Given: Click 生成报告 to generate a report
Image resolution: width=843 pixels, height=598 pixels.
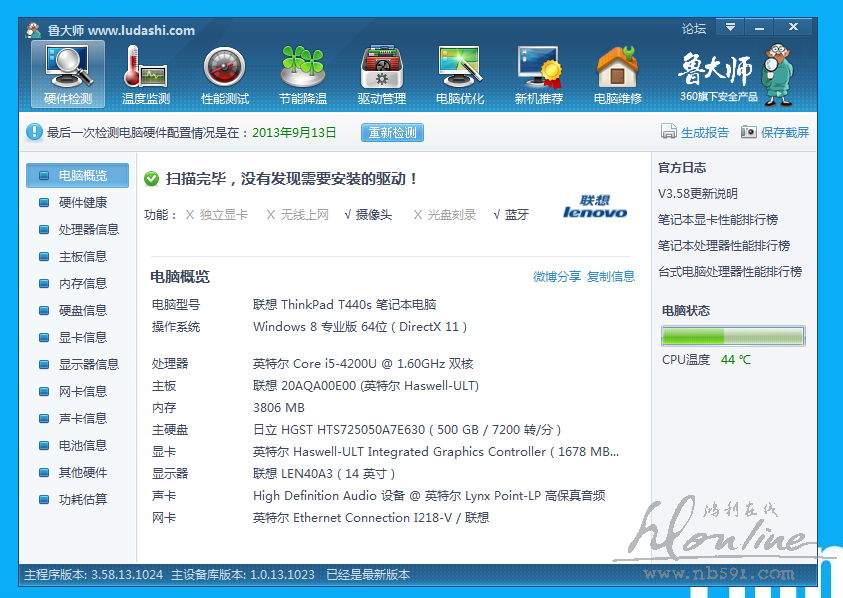Looking at the screenshot, I should [x=696, y=132].
